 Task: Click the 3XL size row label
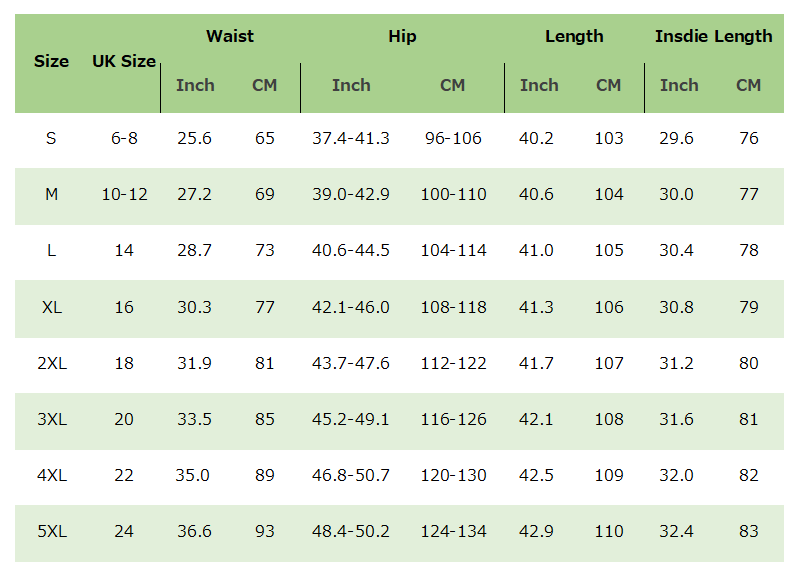point(52,419)
